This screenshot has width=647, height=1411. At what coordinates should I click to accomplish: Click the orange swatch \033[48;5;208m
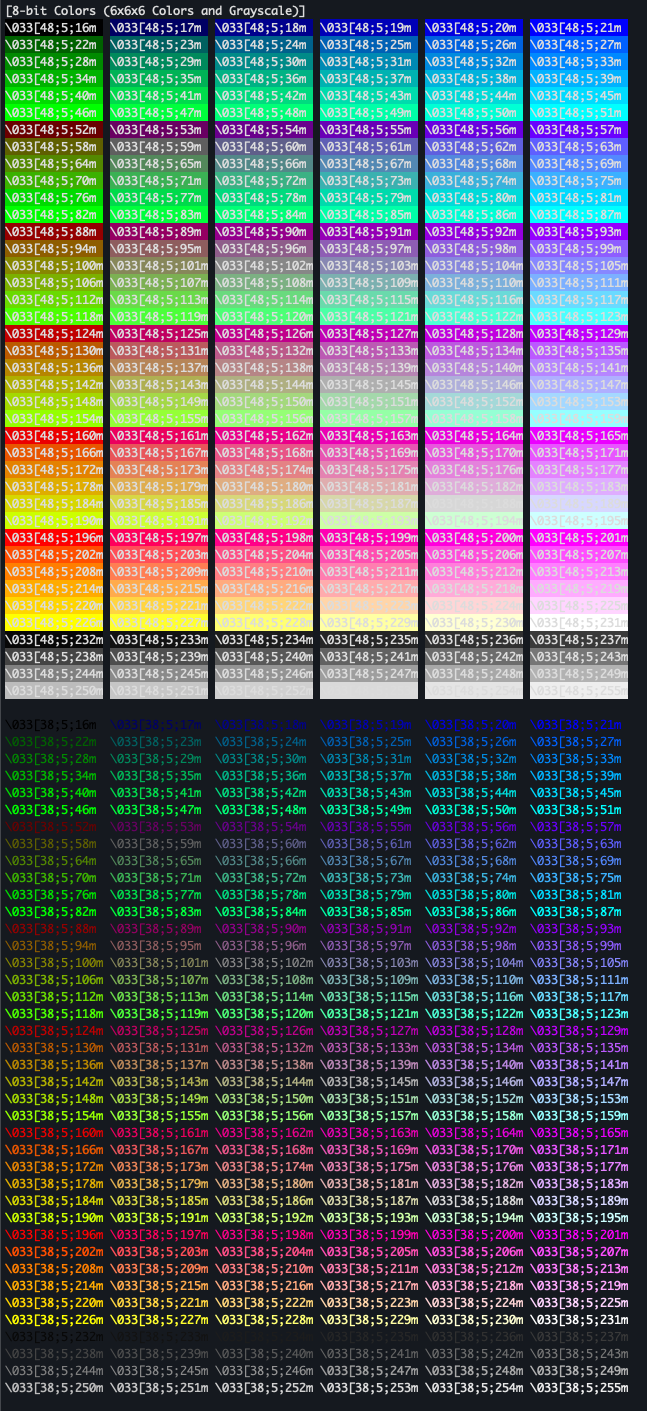pyautogui.click(x=54, y=572)
